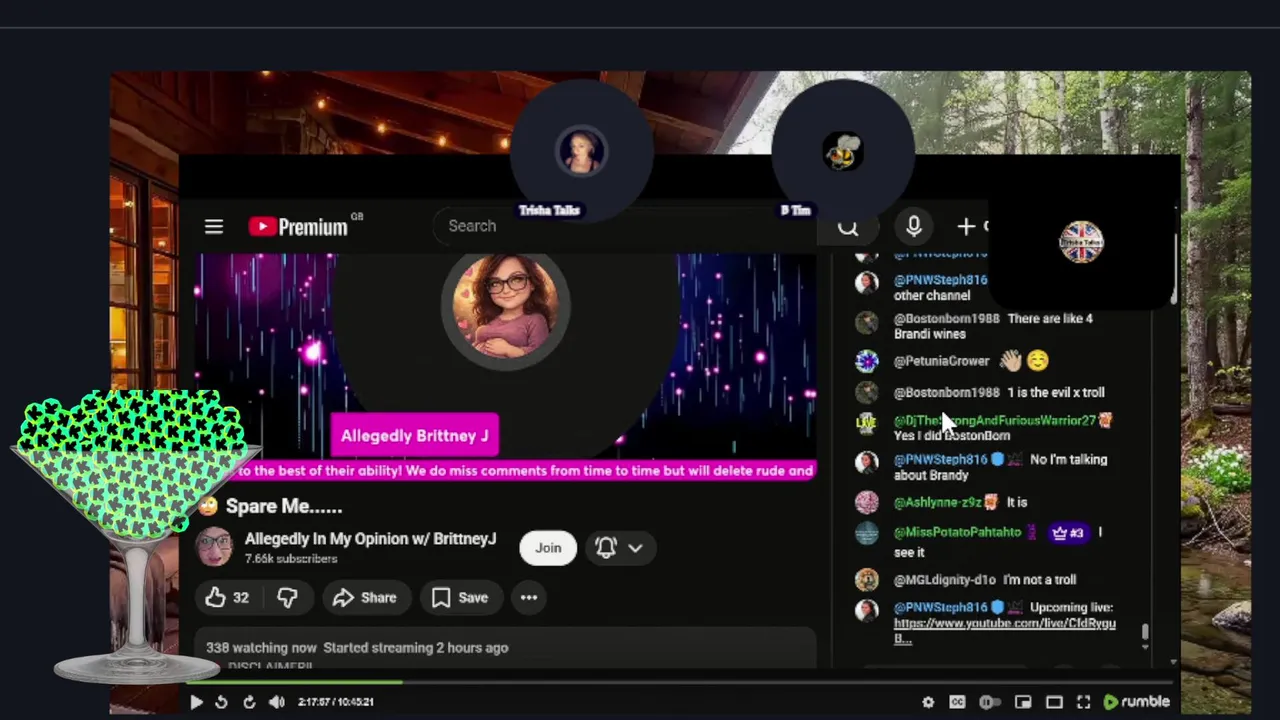Like the Spare Me video
Viewport: 1280px width, 720px height.
[226, 597]
